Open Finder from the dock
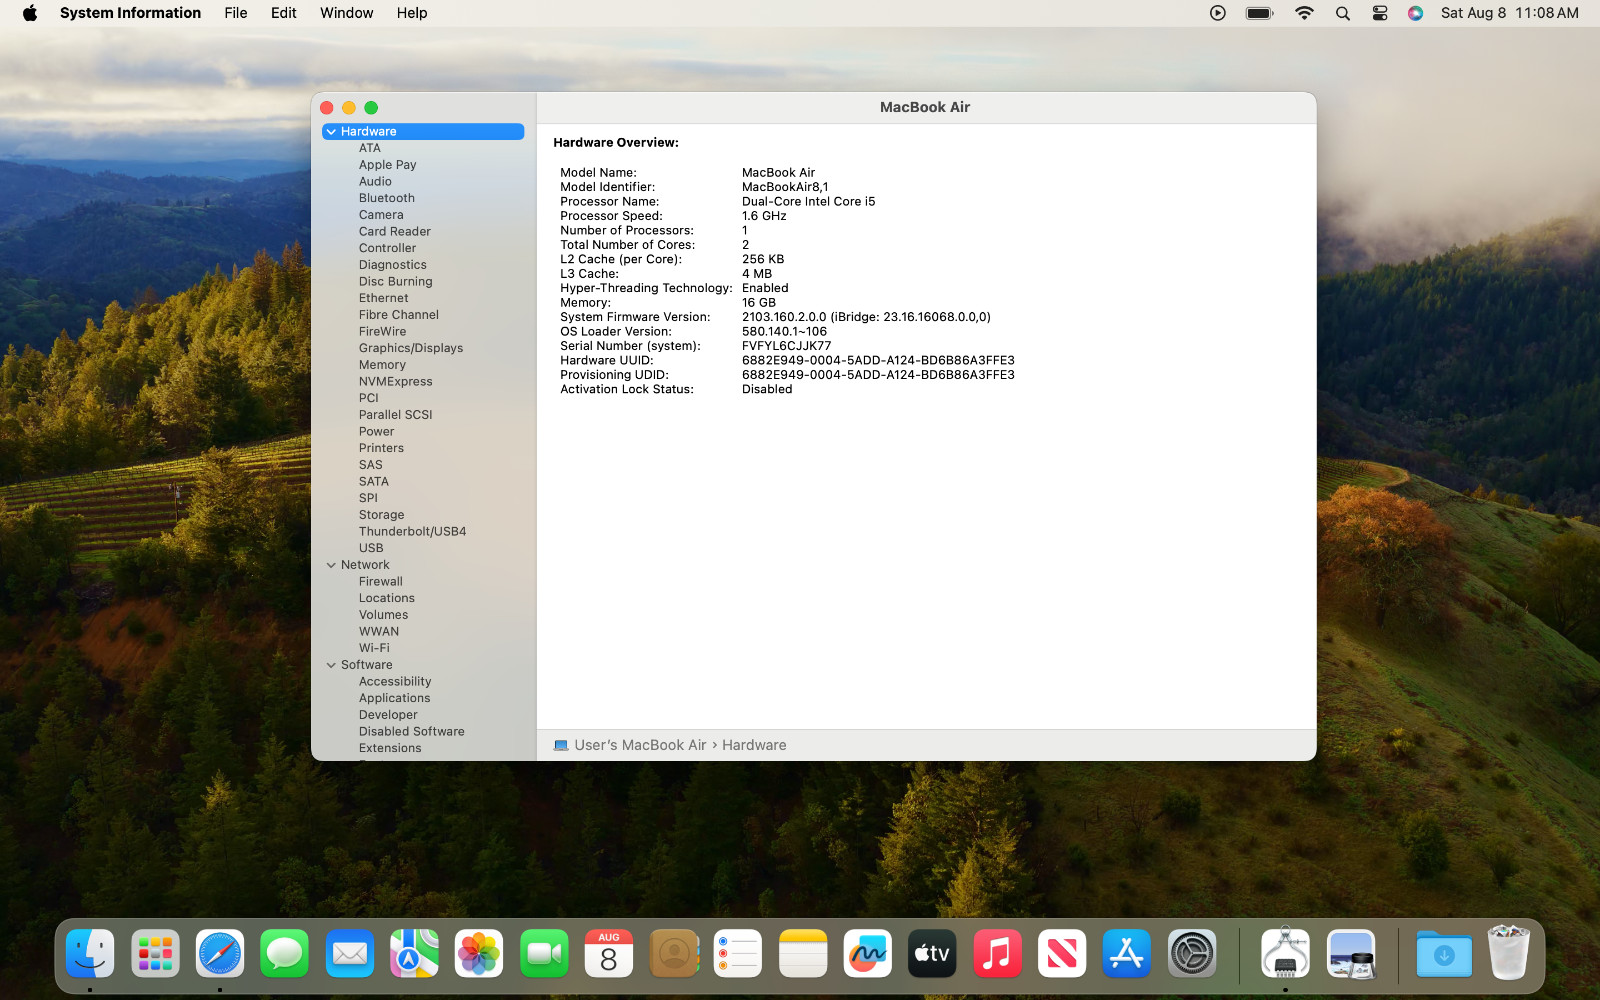 pyautogui.click(x=90, y=954)
